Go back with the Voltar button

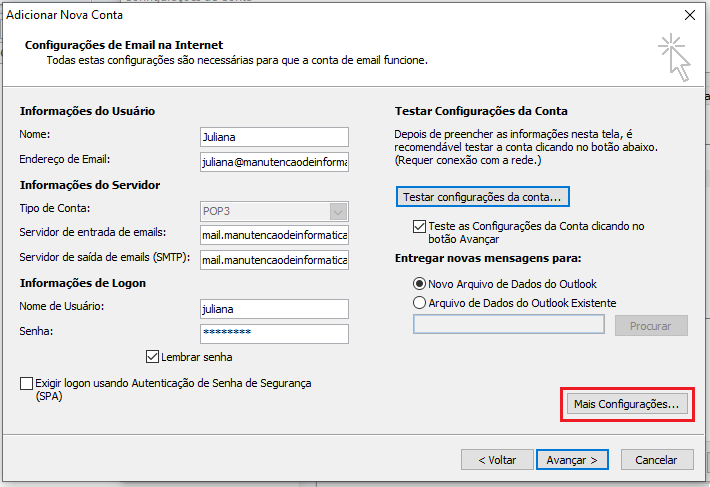(497, 460)
